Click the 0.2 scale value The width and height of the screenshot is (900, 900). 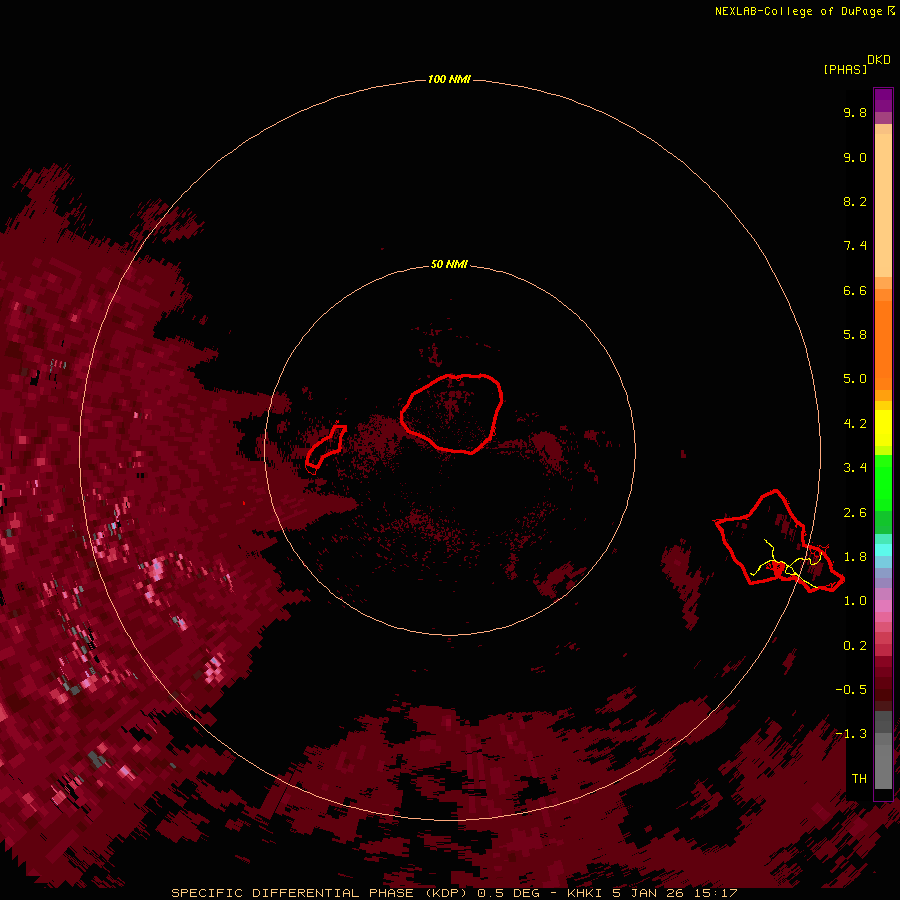[855, 646]
